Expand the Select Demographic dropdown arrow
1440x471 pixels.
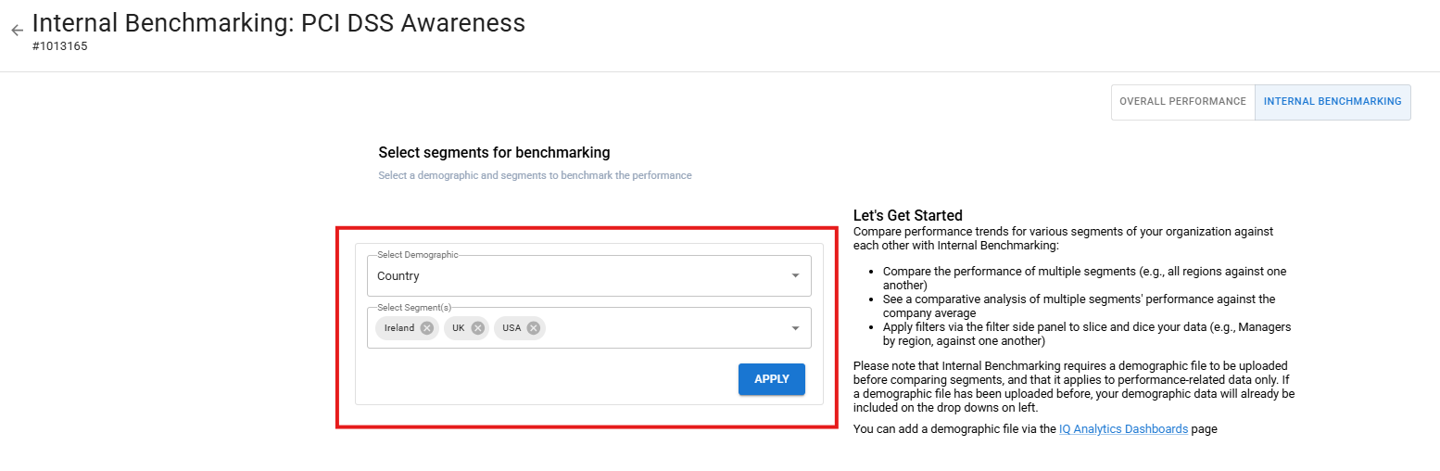795,276
